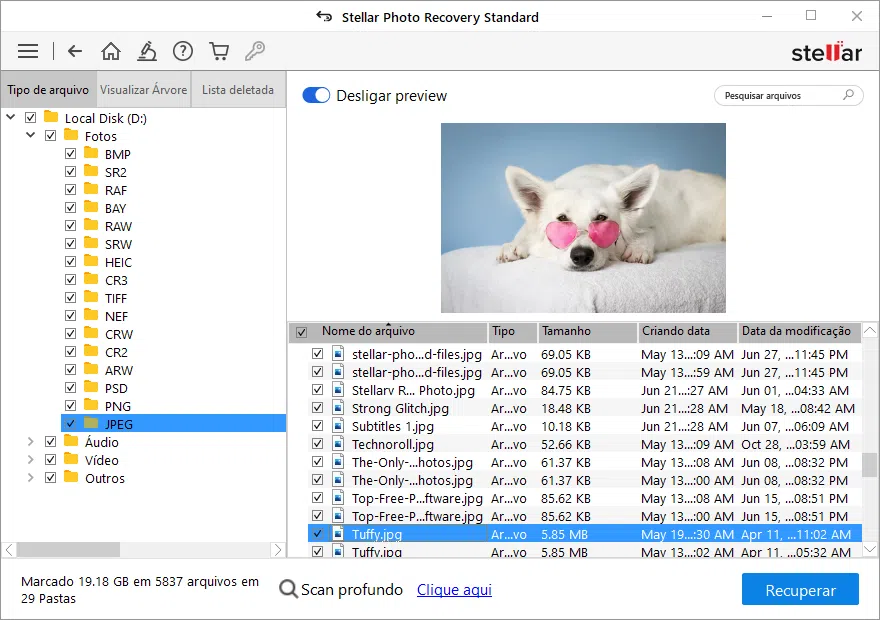Image resolution: width=880 pixels, height=620 pixels.
Task: Go to the home screen icon
Action: point(111,51)
